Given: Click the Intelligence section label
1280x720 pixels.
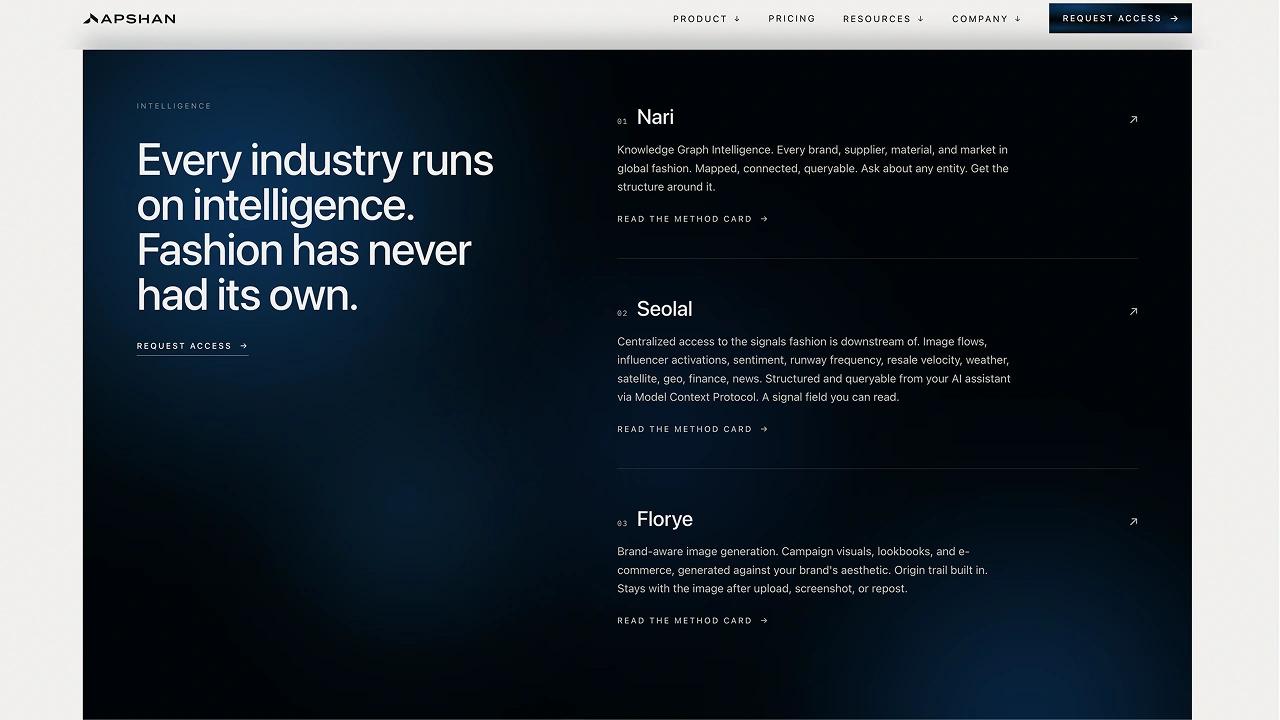Looking at the screenshot, I should tap(174, 106).
